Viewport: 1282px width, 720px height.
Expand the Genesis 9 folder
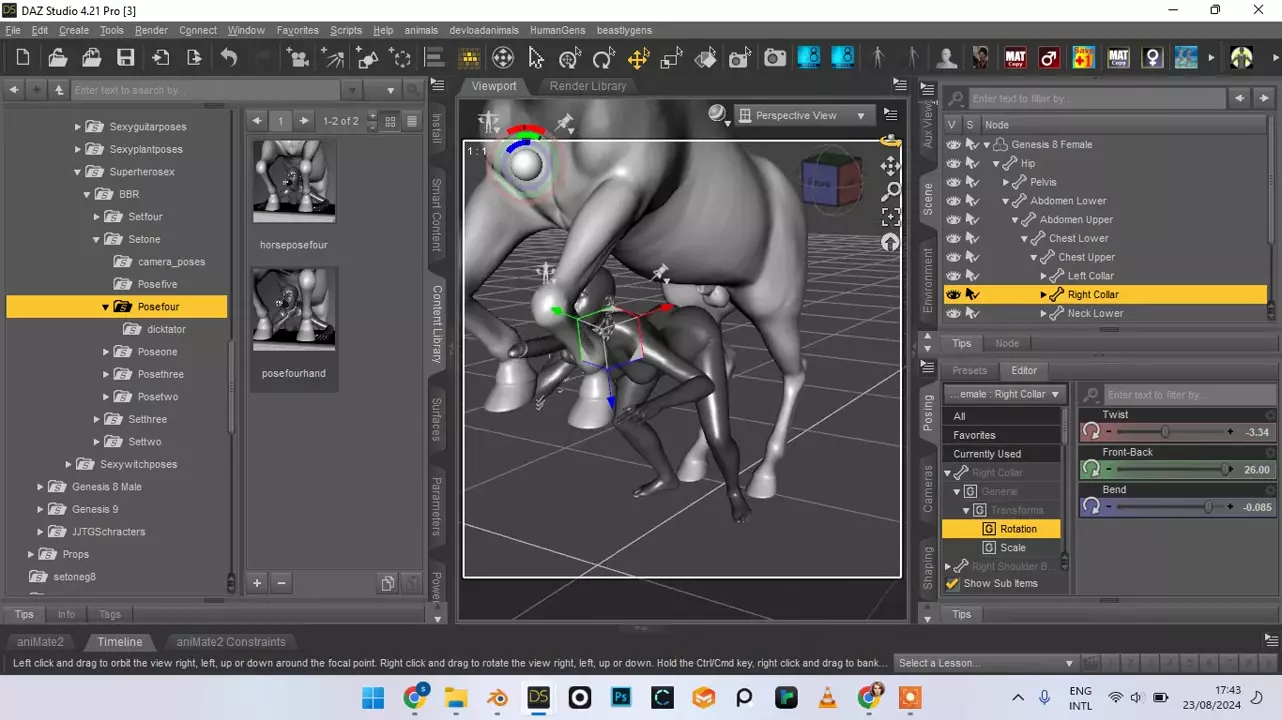(40, 509)
